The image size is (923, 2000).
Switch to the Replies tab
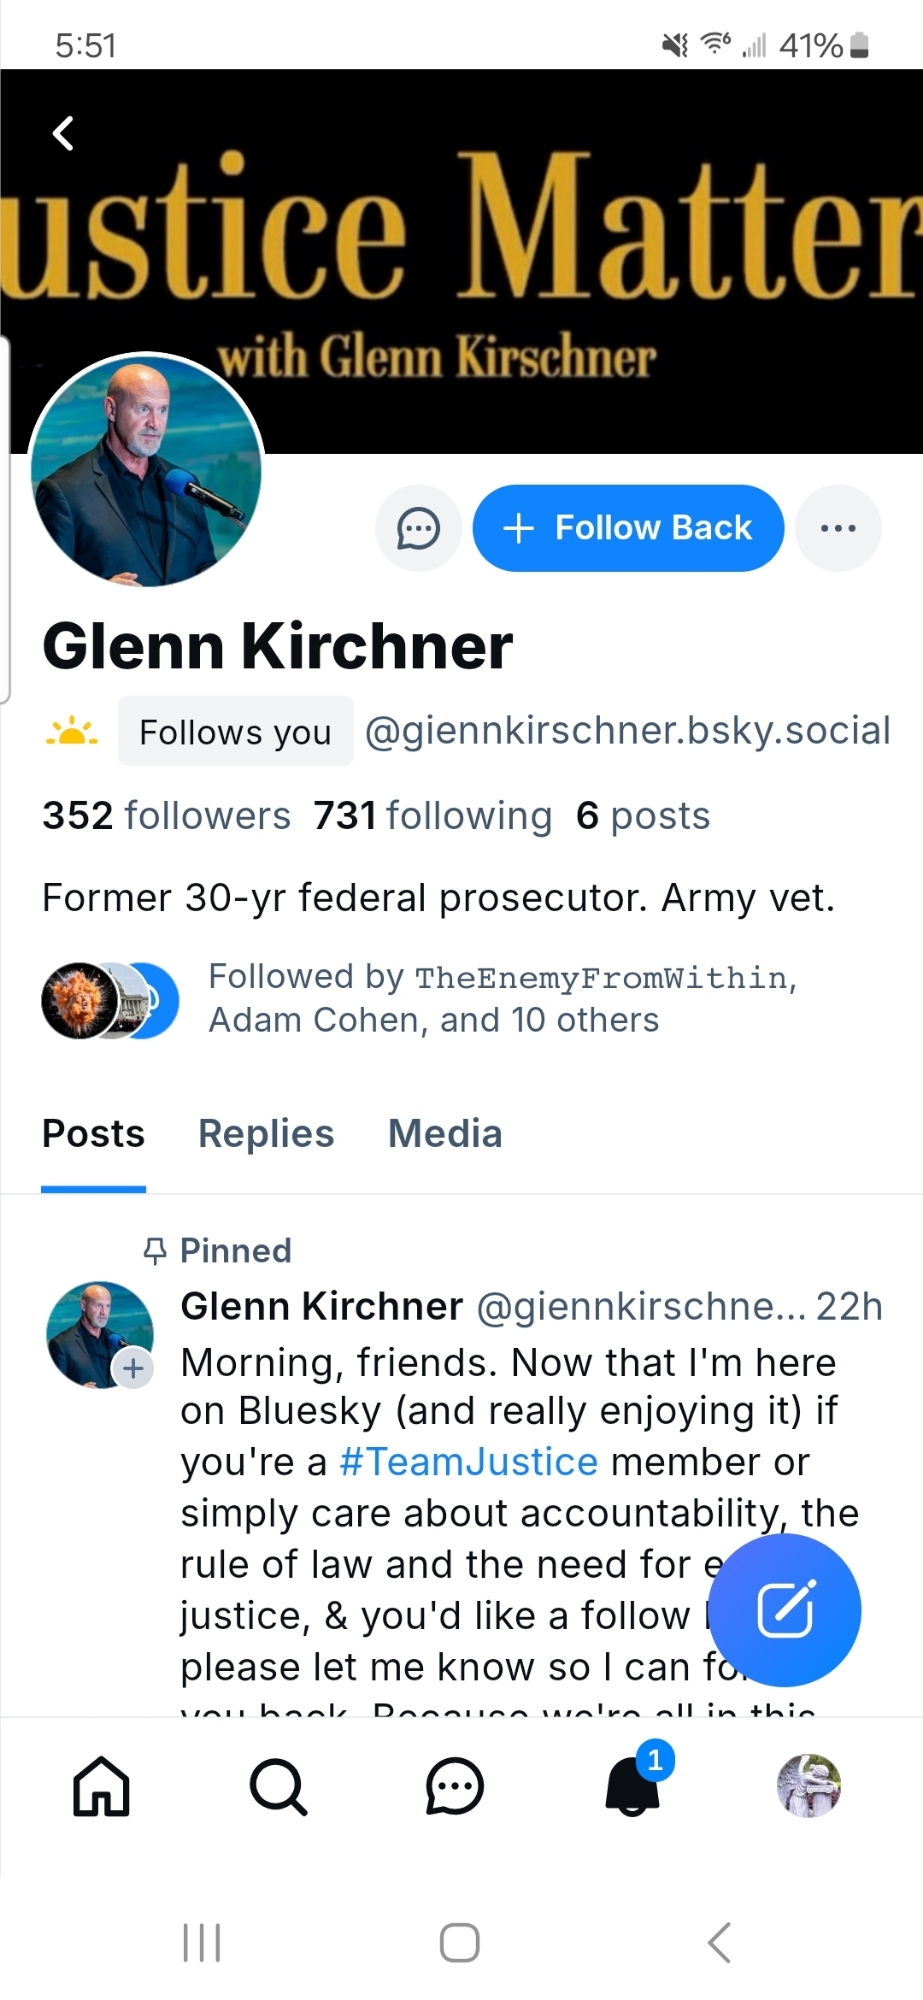(x=266, y=1134)
